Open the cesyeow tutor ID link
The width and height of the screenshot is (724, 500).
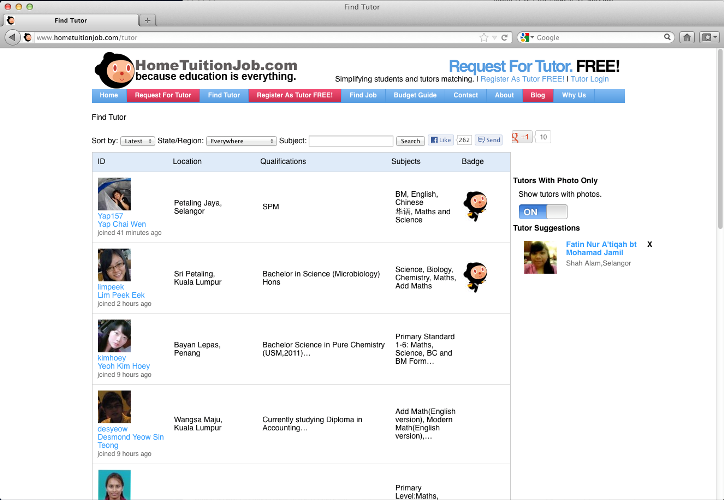click(113, 429)
